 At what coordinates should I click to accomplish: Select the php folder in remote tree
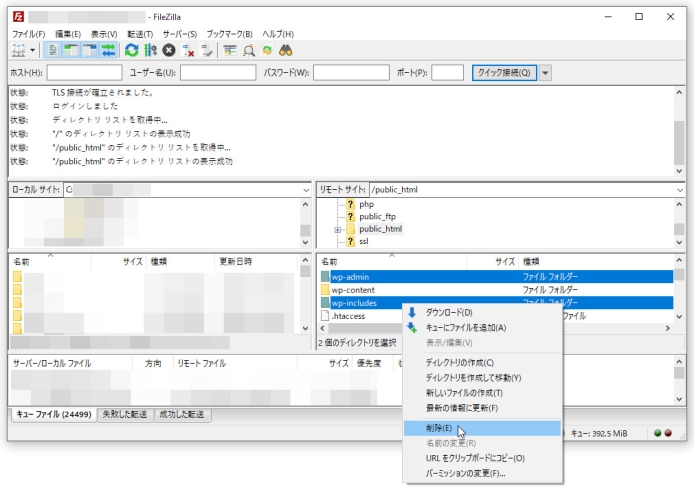click(366, 204)
